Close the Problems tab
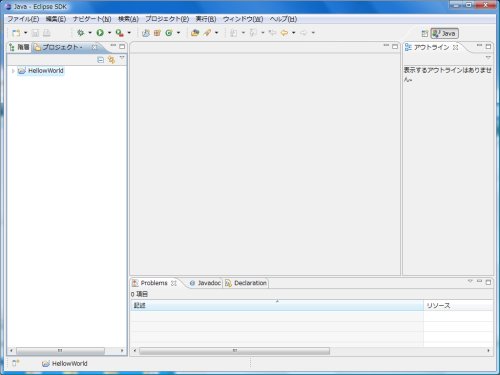 coord(174,283)
